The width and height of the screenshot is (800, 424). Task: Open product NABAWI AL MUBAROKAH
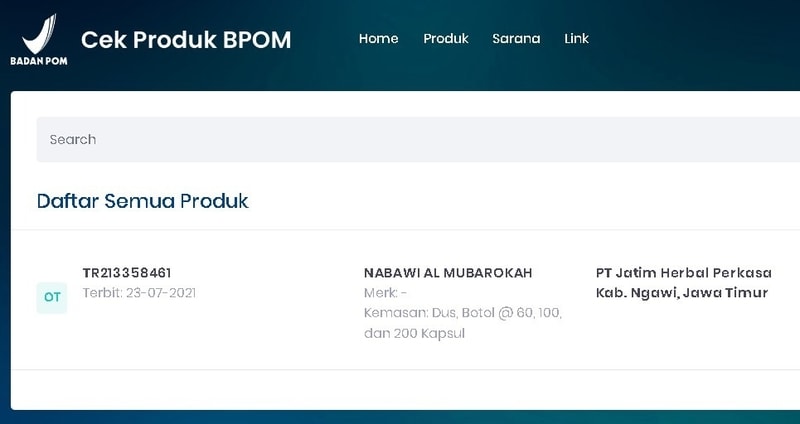click(448, 273)
